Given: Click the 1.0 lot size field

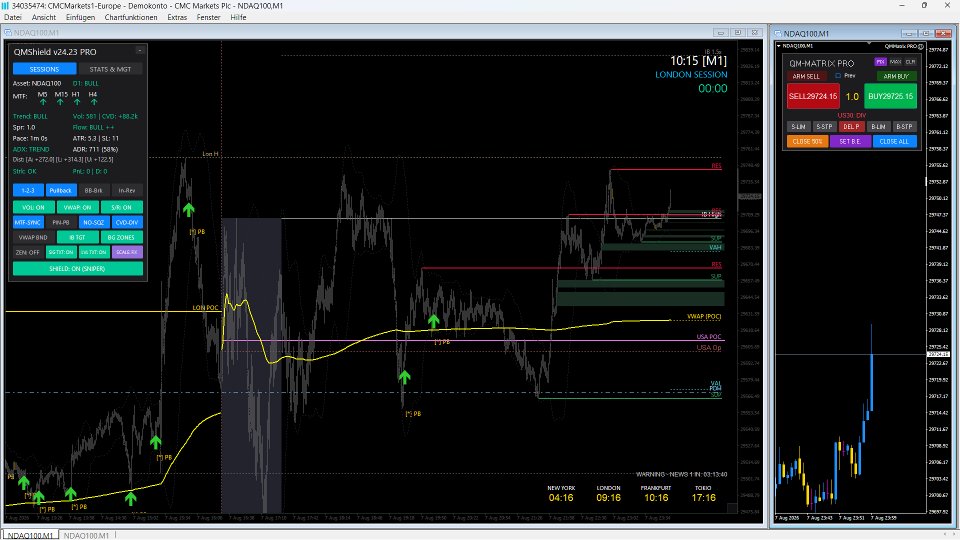Looking at the screenshot, I should 852,97.
